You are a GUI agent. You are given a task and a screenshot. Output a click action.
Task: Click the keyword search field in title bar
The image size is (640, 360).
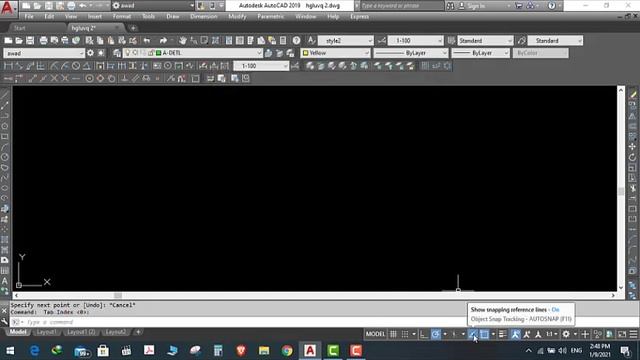pos(402,6)
